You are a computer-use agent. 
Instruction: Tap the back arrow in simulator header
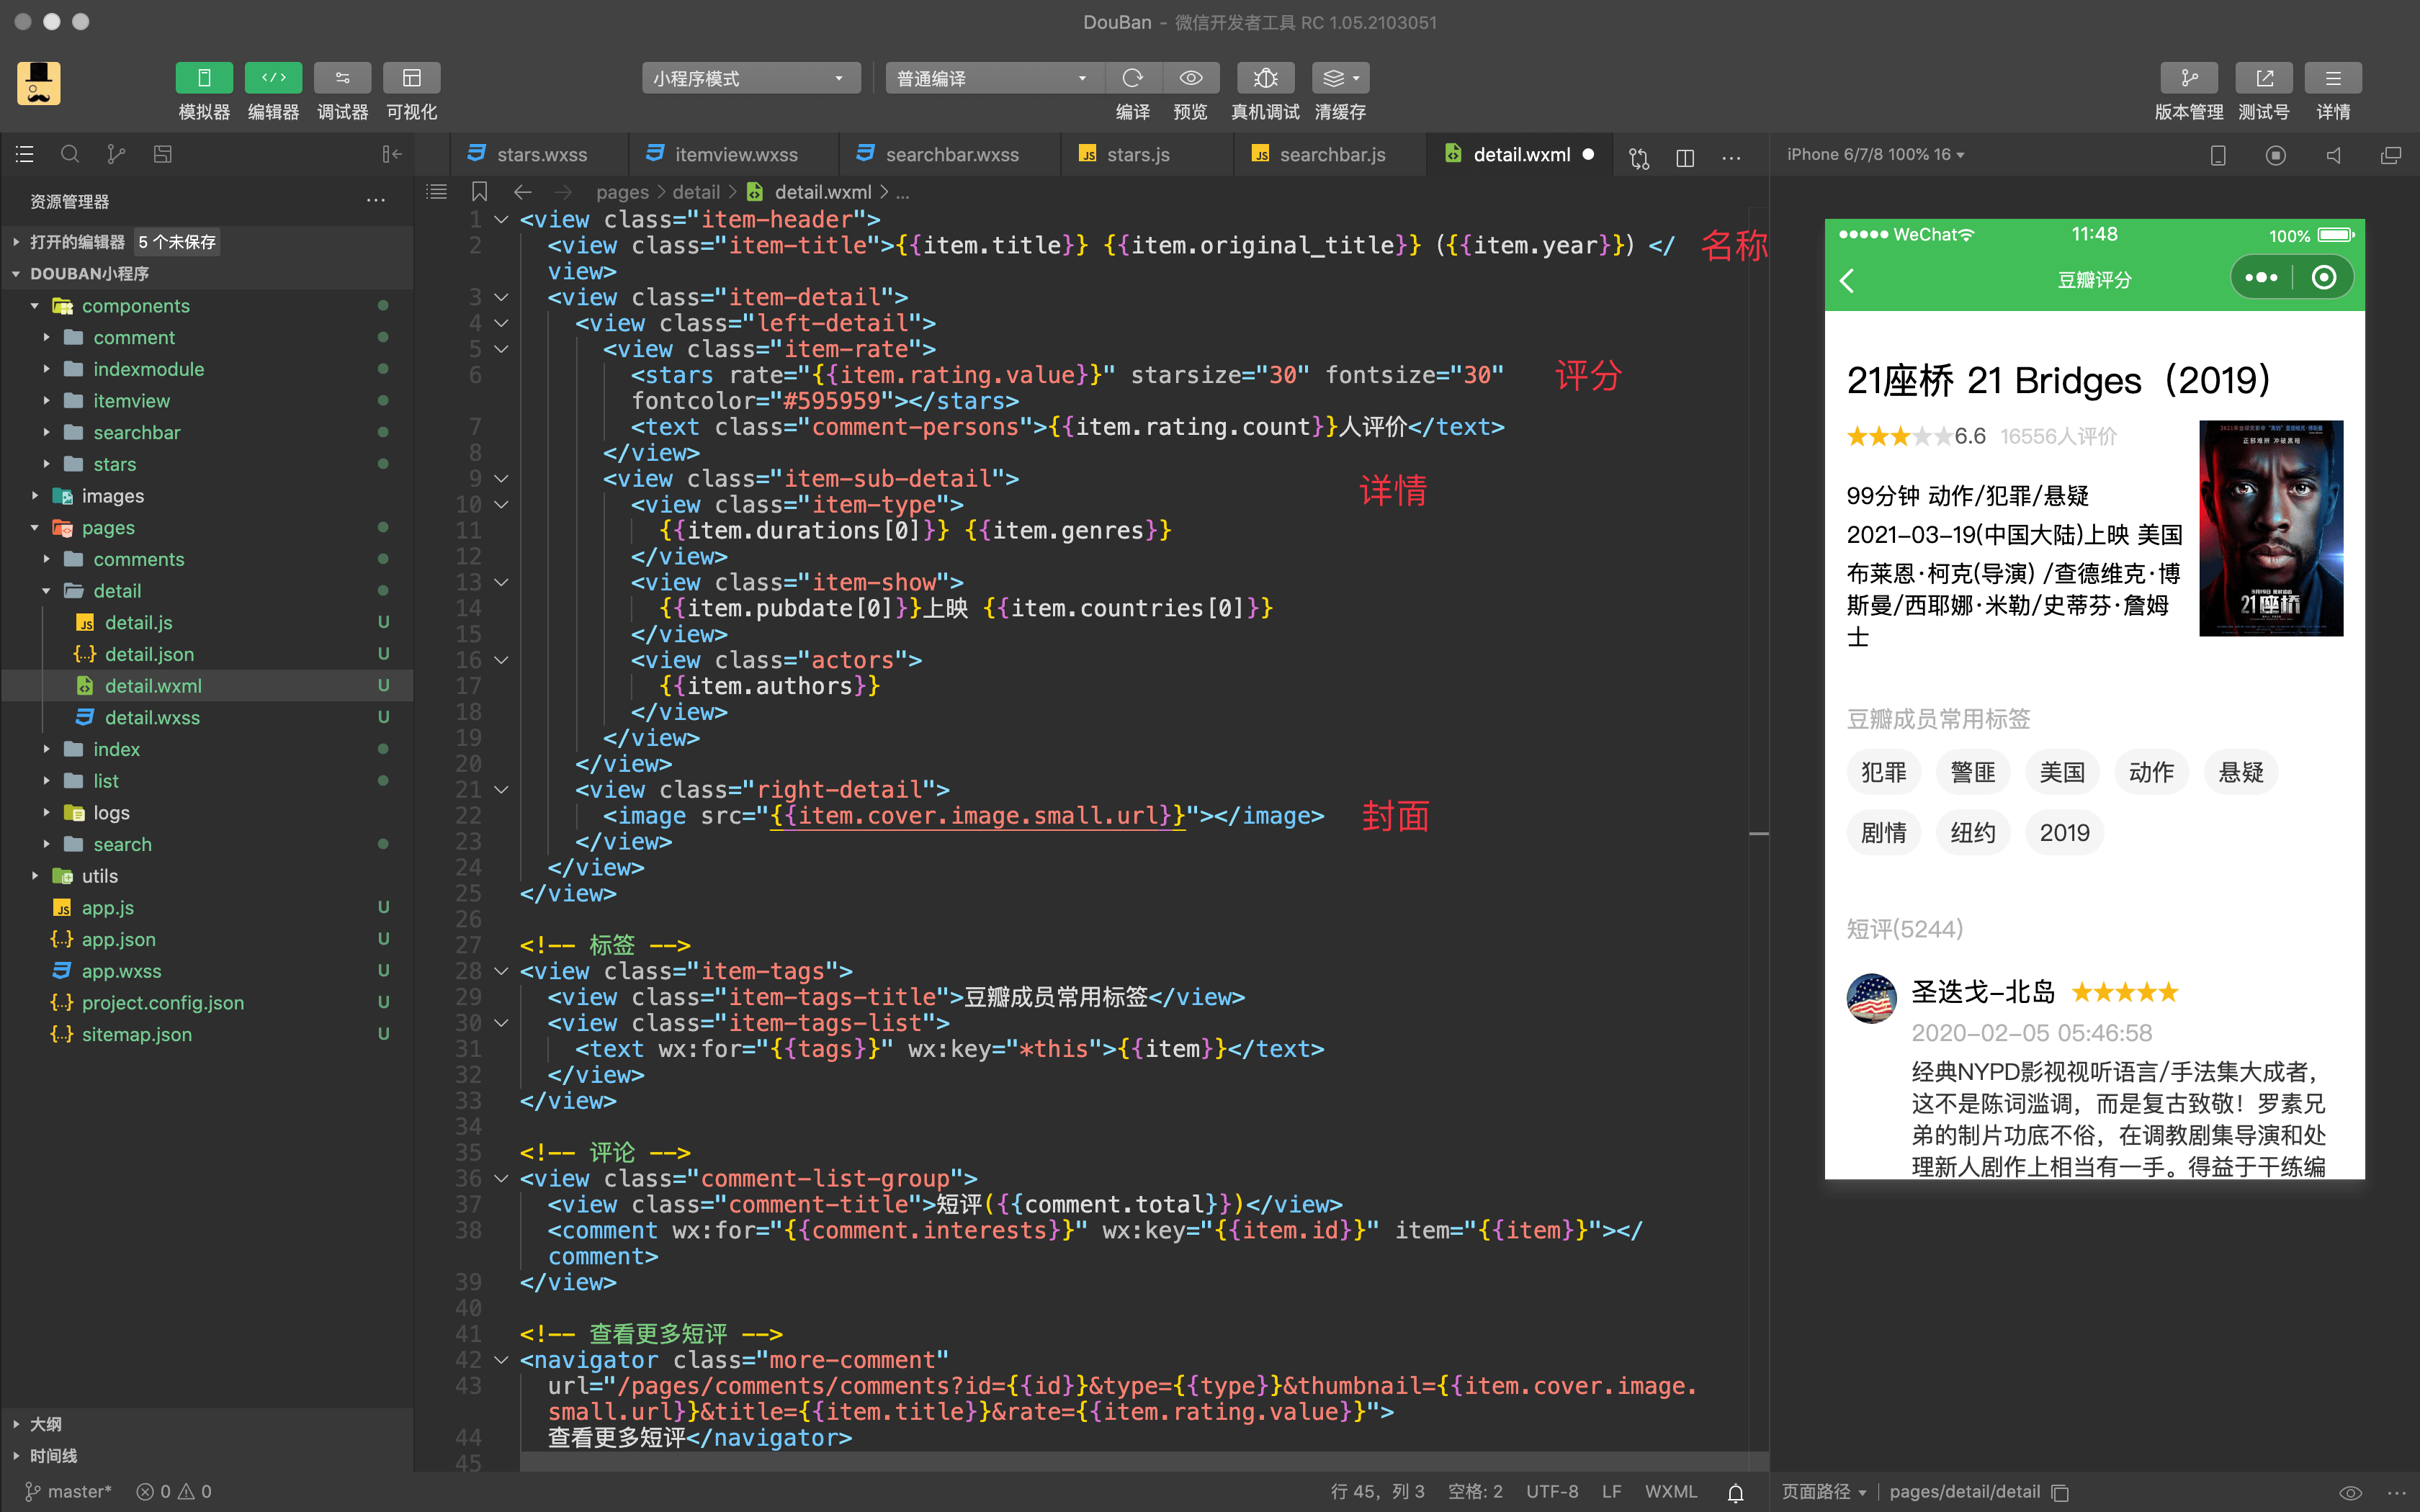(1848, 280)
